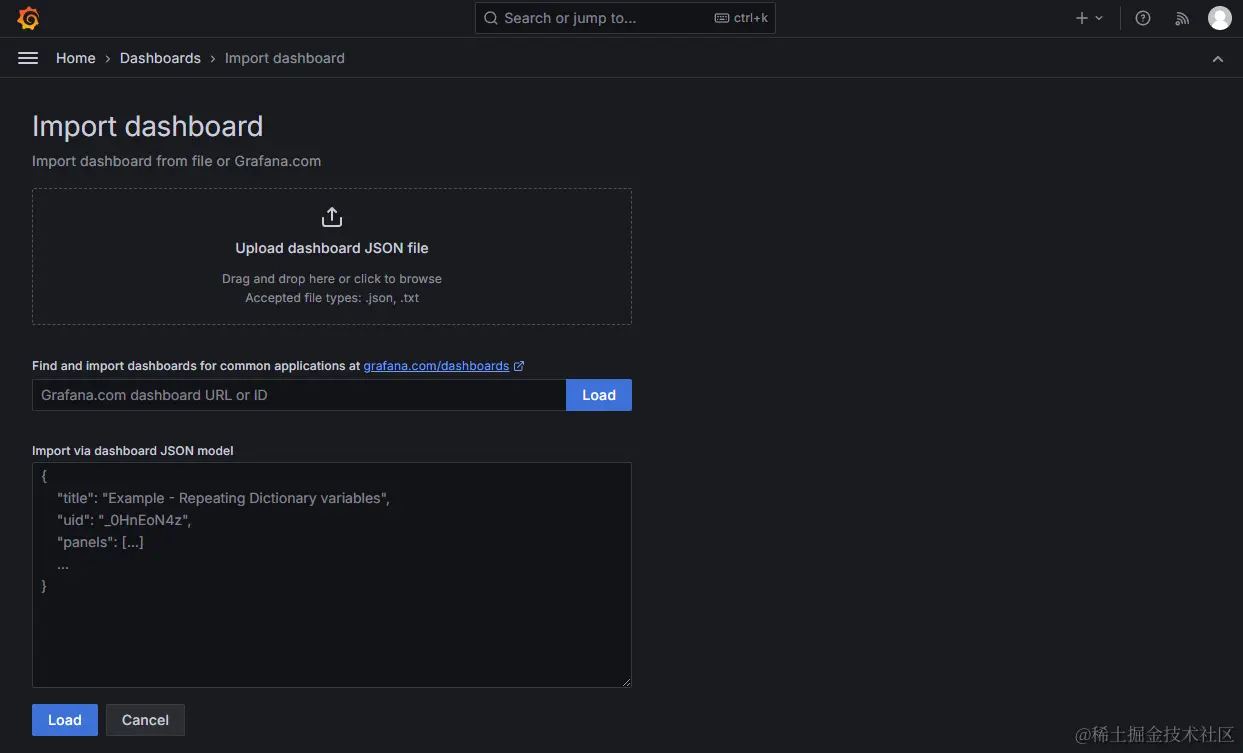This screenshot has height=753, width=1243.
Task: Focus the dashboard JSON model text area
Action: pos(332,575)
